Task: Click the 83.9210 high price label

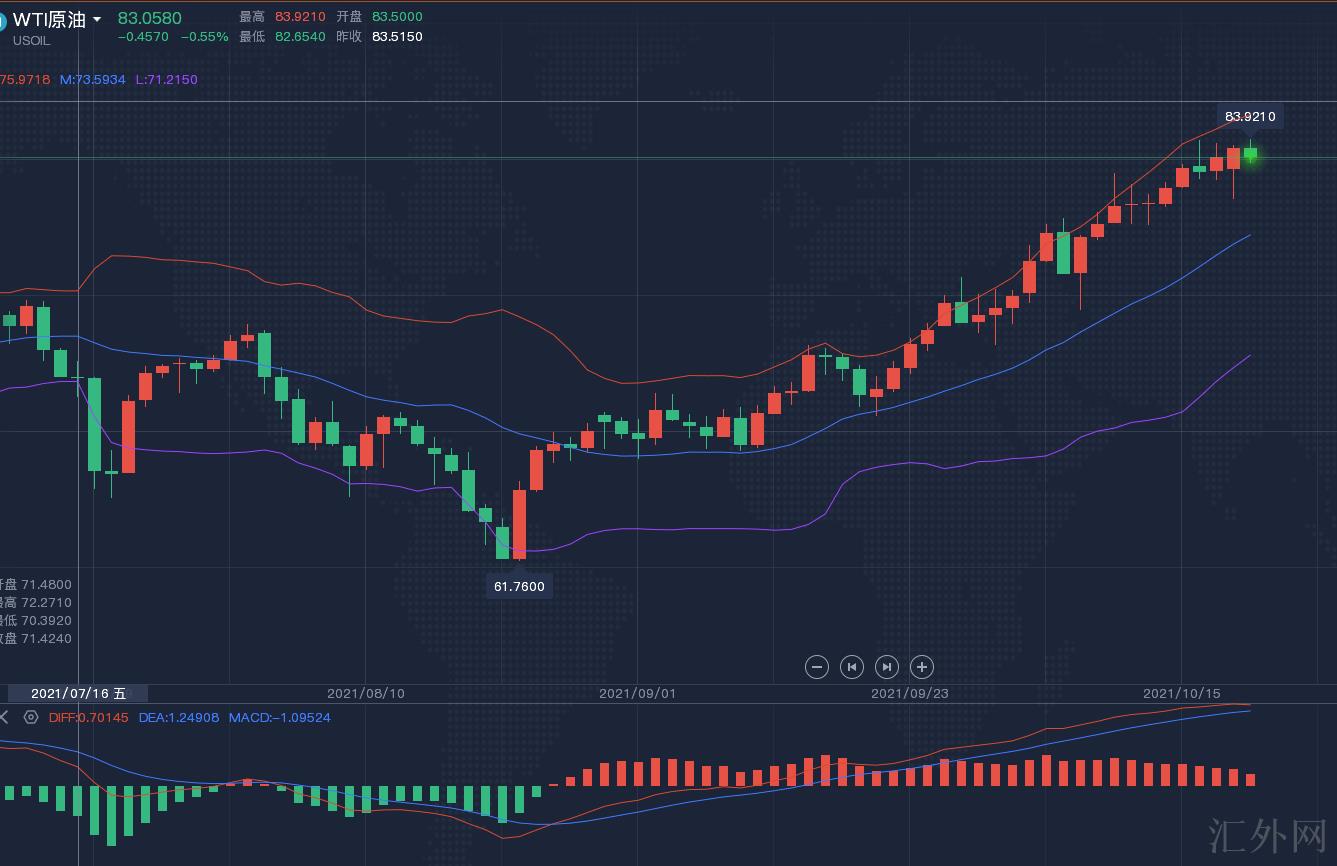Action: (x=1249, y=117)
